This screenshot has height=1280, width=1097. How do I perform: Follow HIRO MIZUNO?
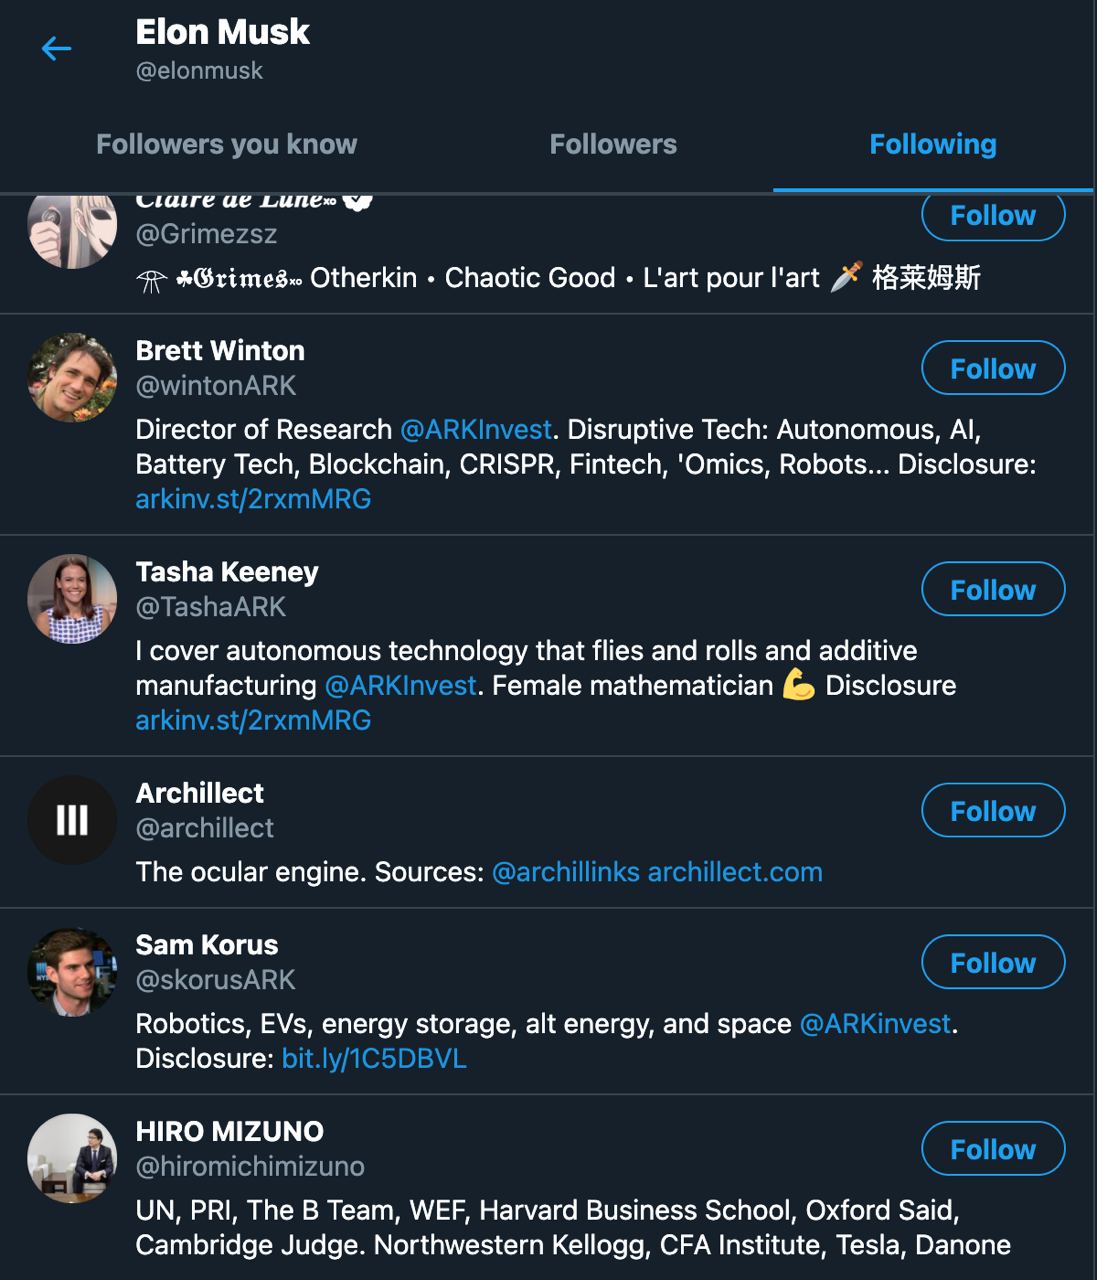[x=992, y=1149]
